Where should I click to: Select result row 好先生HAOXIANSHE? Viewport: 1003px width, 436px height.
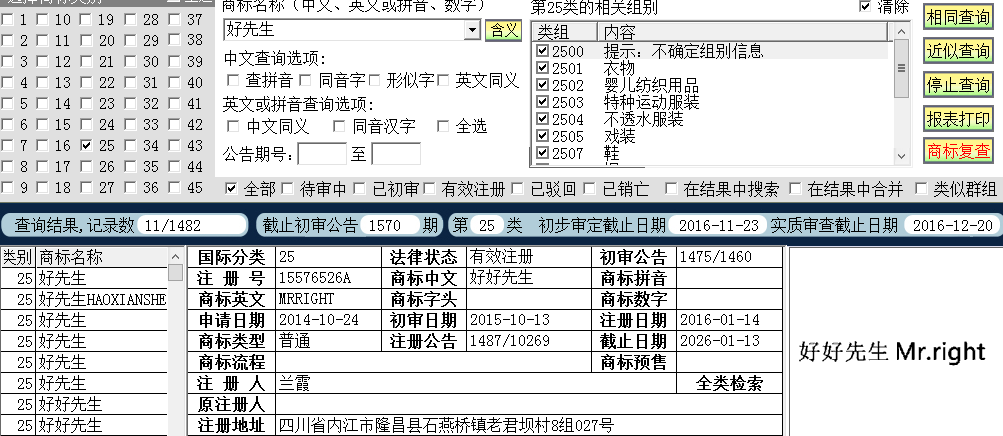click(102, 299)
